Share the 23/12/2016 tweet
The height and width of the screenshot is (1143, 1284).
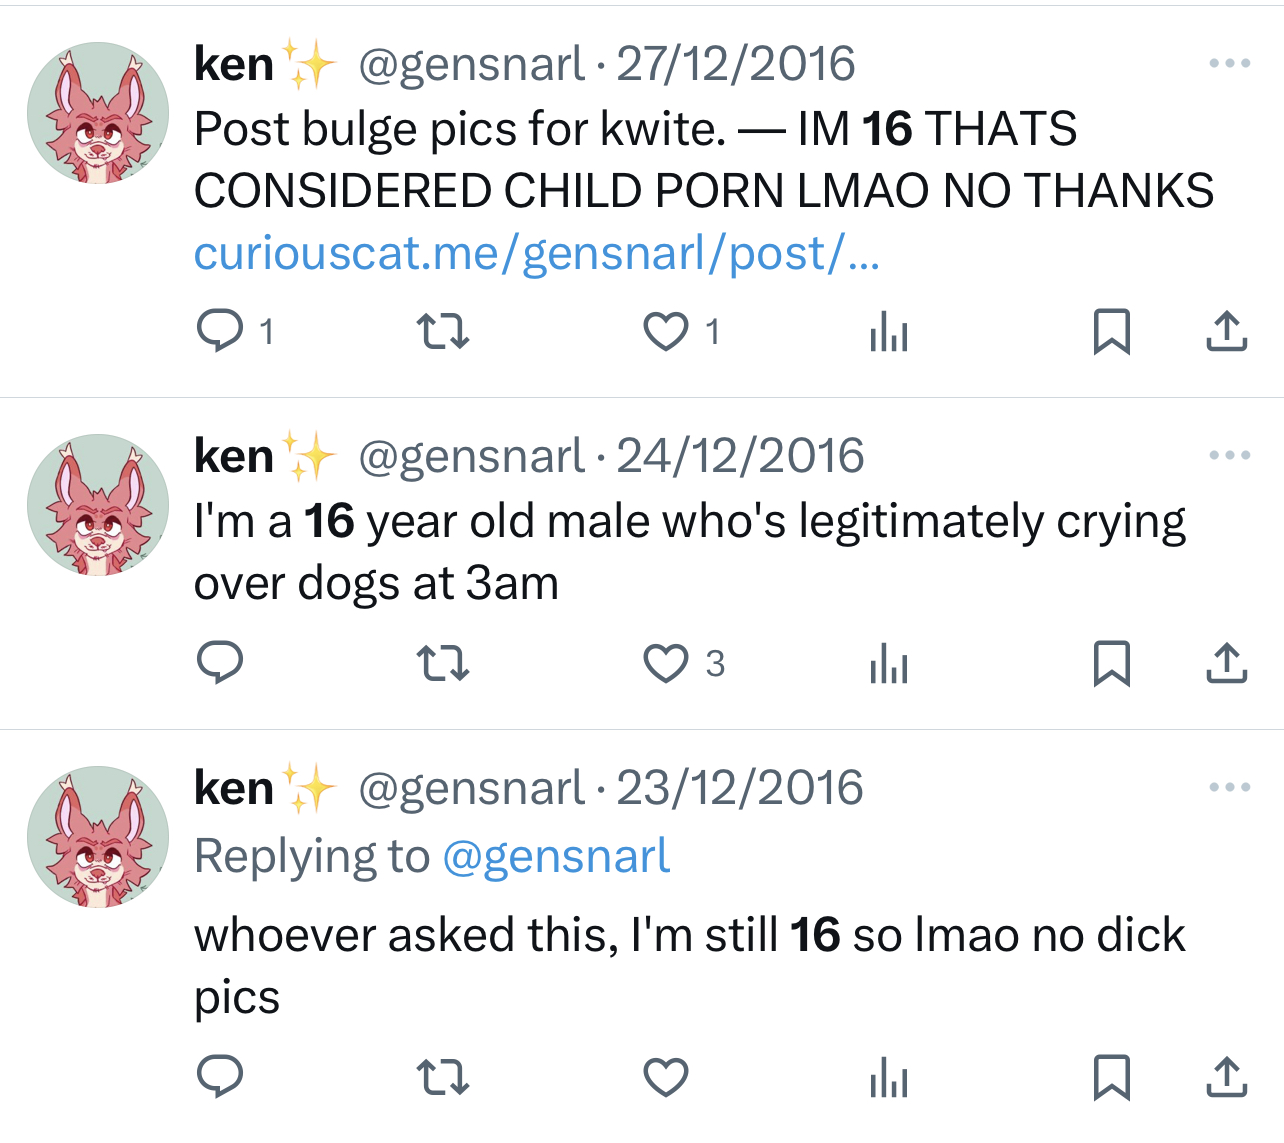tap(1226, 1078)
